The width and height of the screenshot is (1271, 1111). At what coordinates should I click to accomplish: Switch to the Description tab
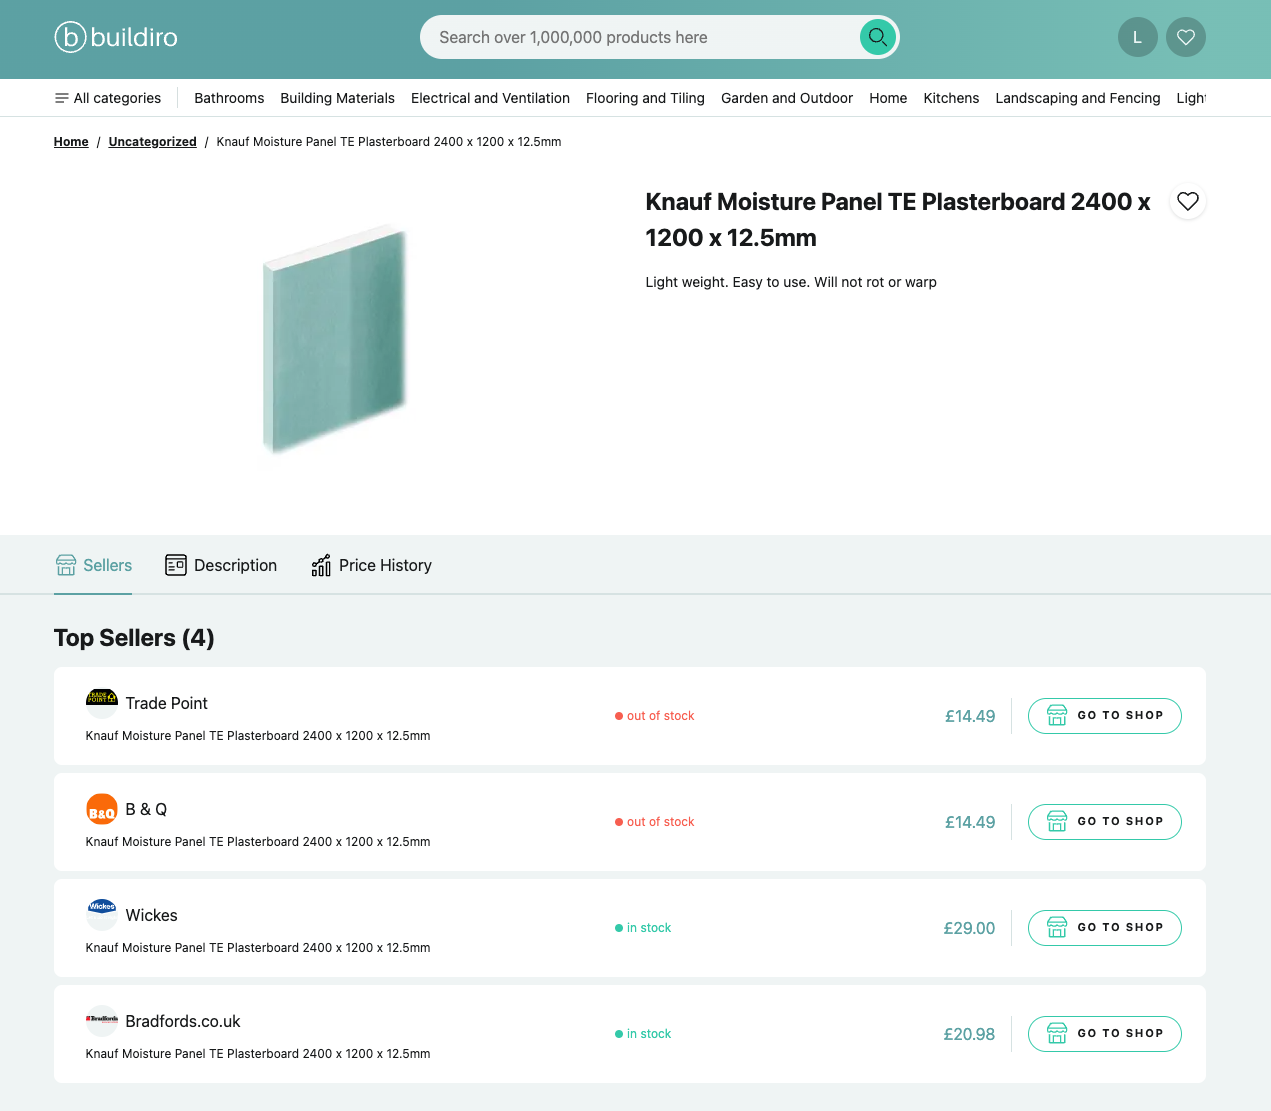(221, 565)
